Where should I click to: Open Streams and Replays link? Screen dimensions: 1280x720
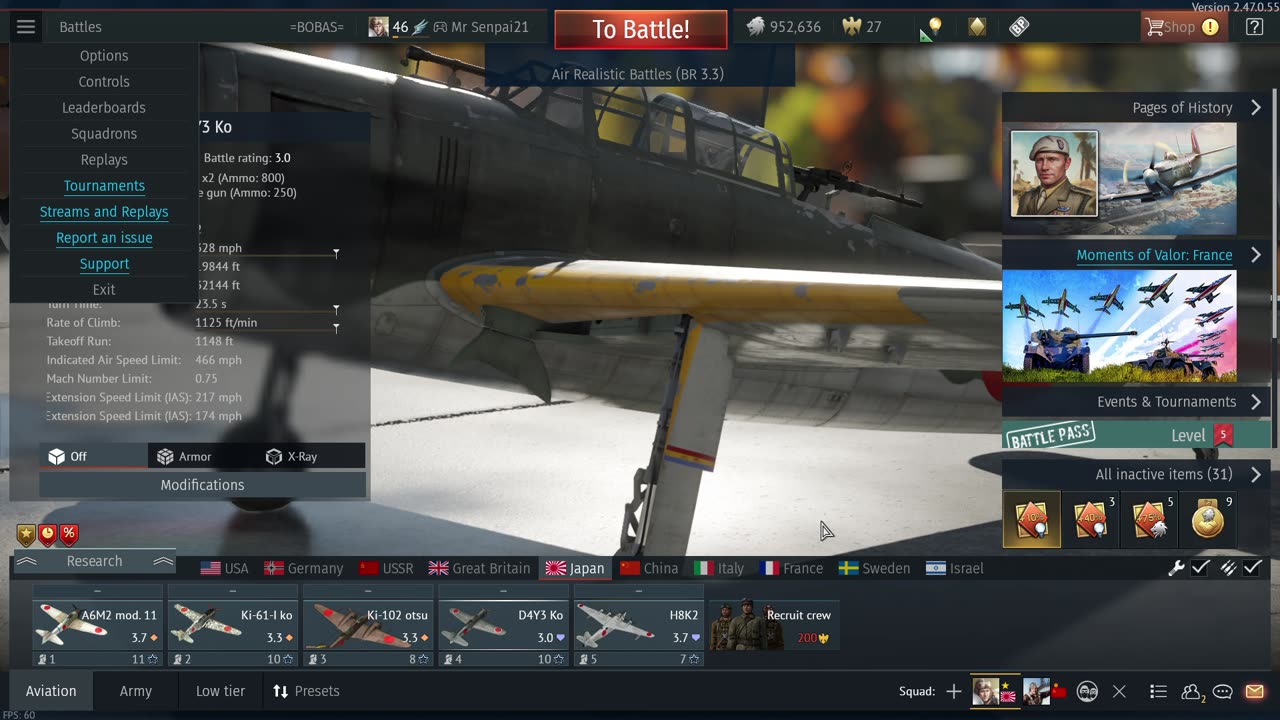click(104, 212)
